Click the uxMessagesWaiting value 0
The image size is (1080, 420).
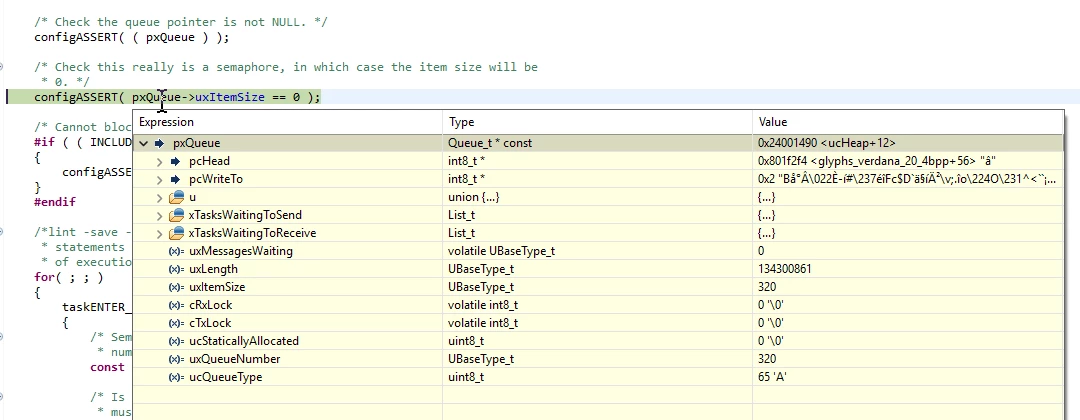pyautogui.click(x=760, y=251)
